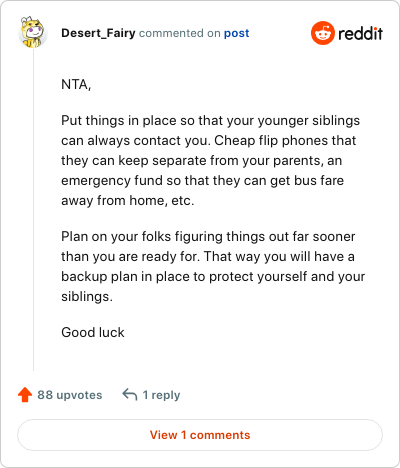Upvote using the orange arrow icon
400x468 pixels.
(x=25, y=395)
